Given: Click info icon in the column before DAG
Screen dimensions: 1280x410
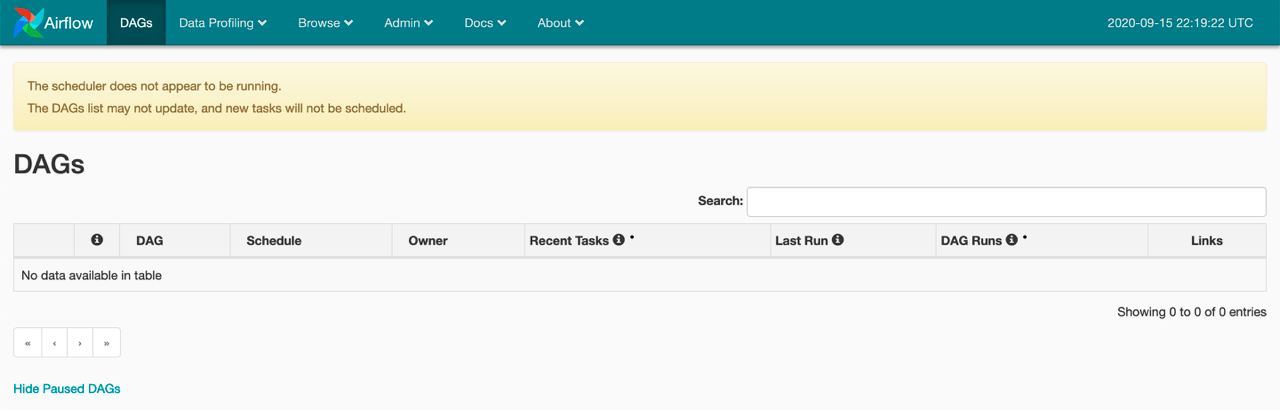Looking at the screenshot, I should [x=97, y=240].
